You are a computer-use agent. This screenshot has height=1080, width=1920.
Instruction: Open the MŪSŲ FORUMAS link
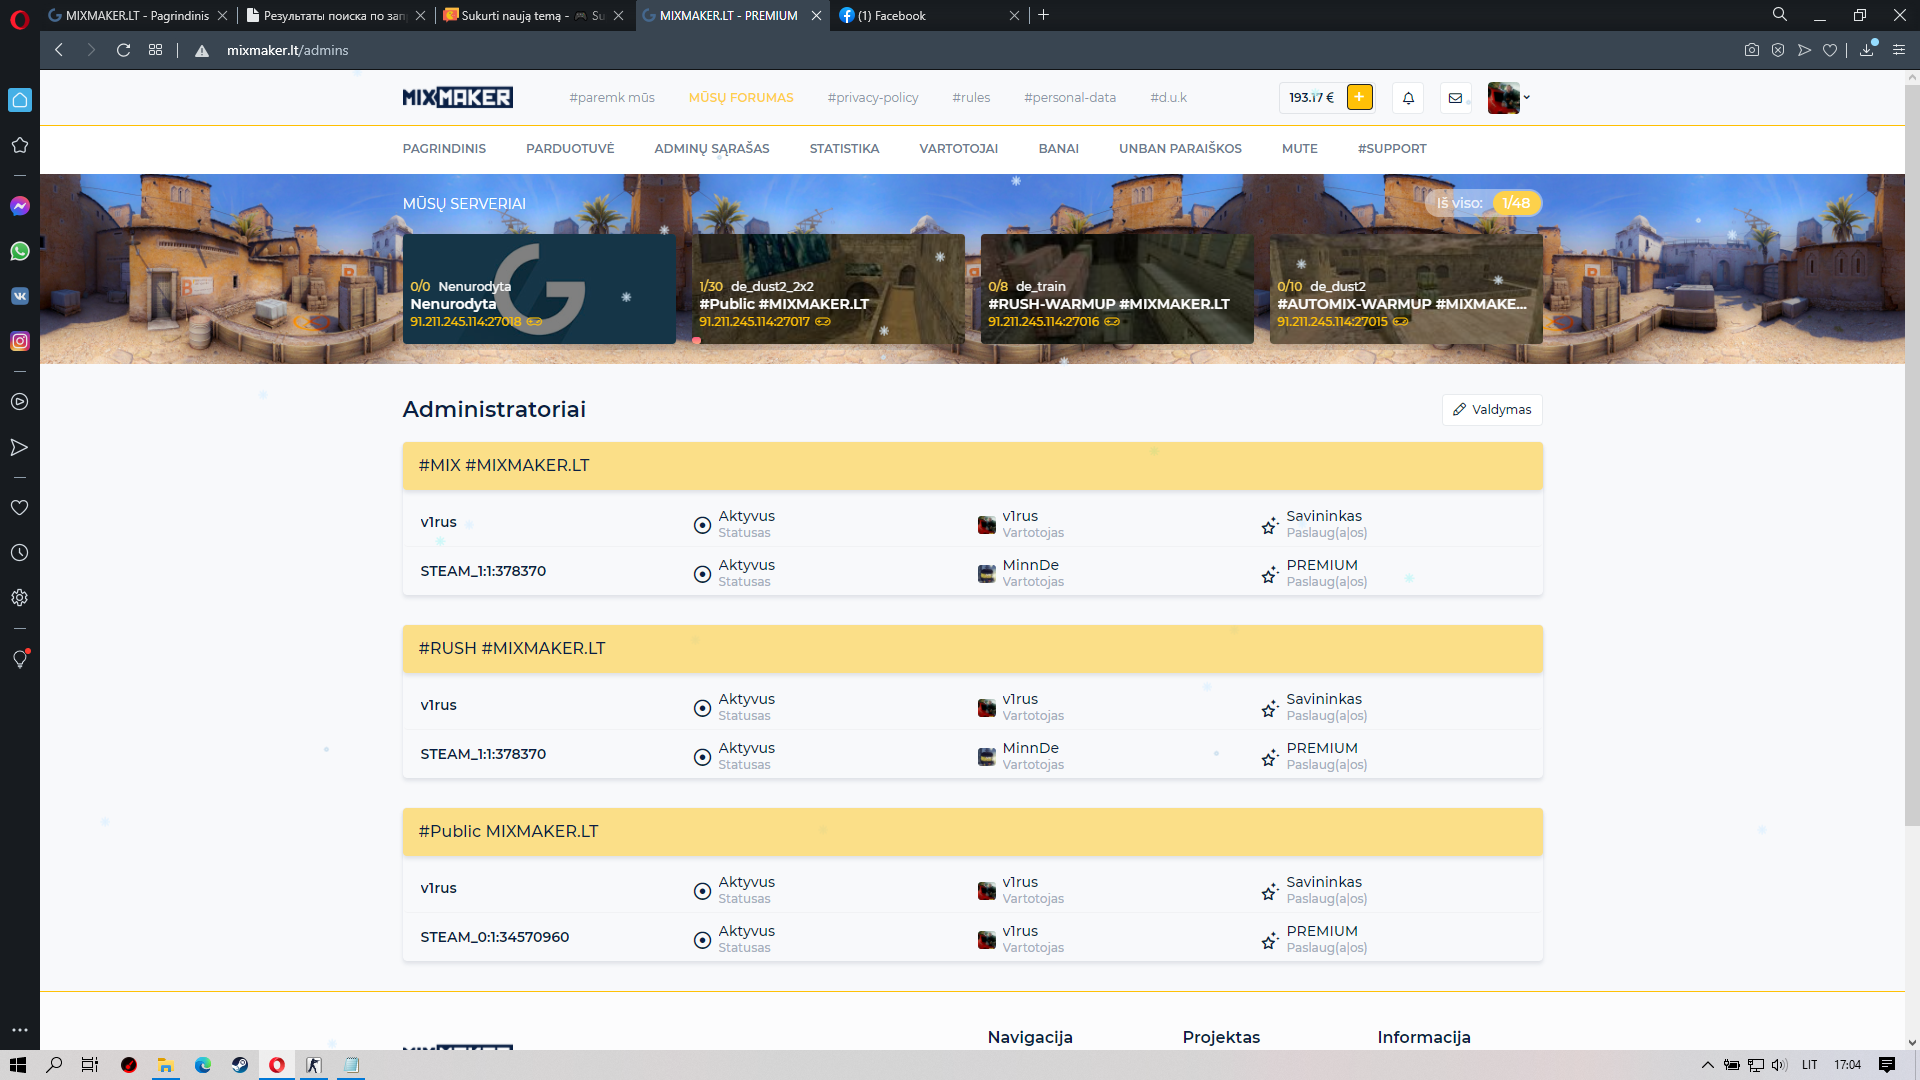[741, 98]
